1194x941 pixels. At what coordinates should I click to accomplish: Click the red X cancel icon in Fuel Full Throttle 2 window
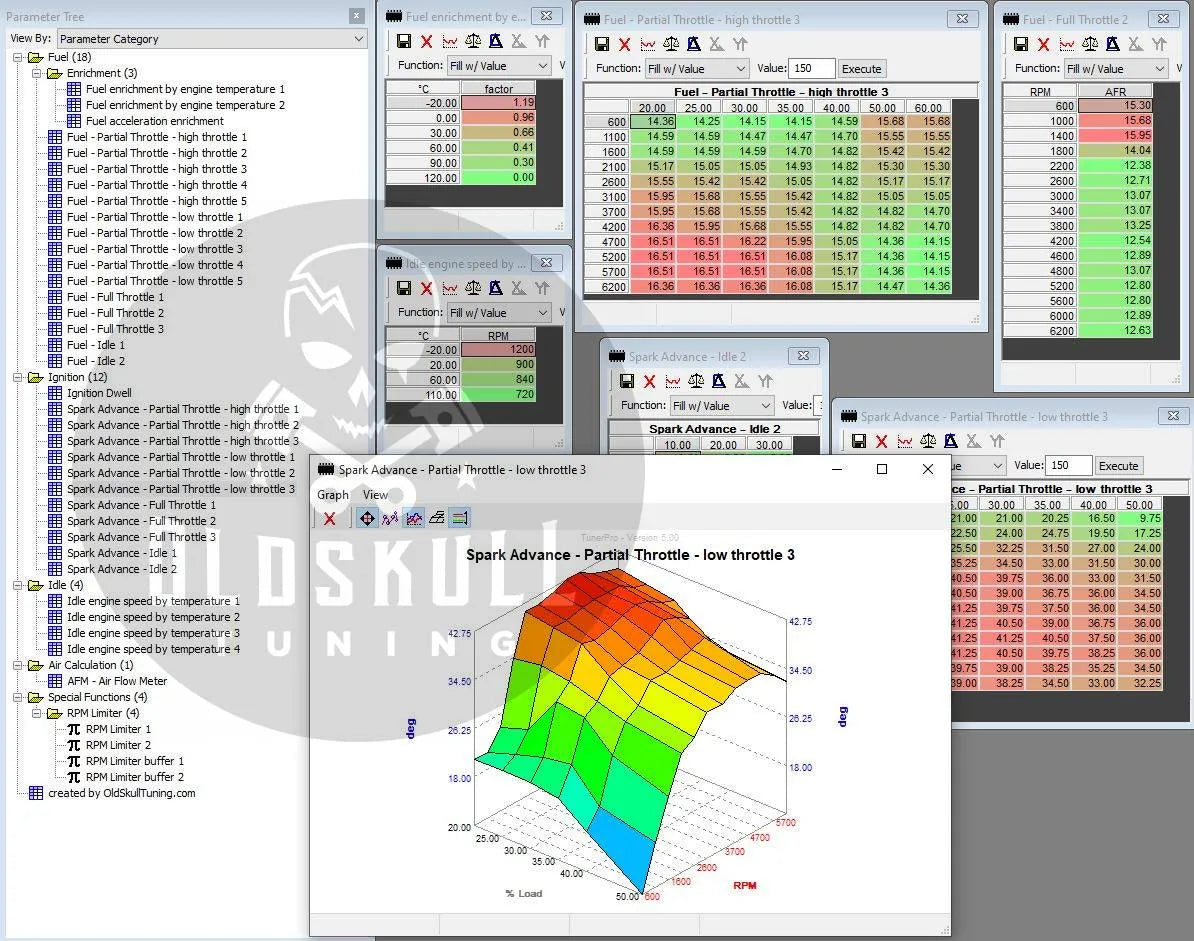click(x=1044, y=44)
